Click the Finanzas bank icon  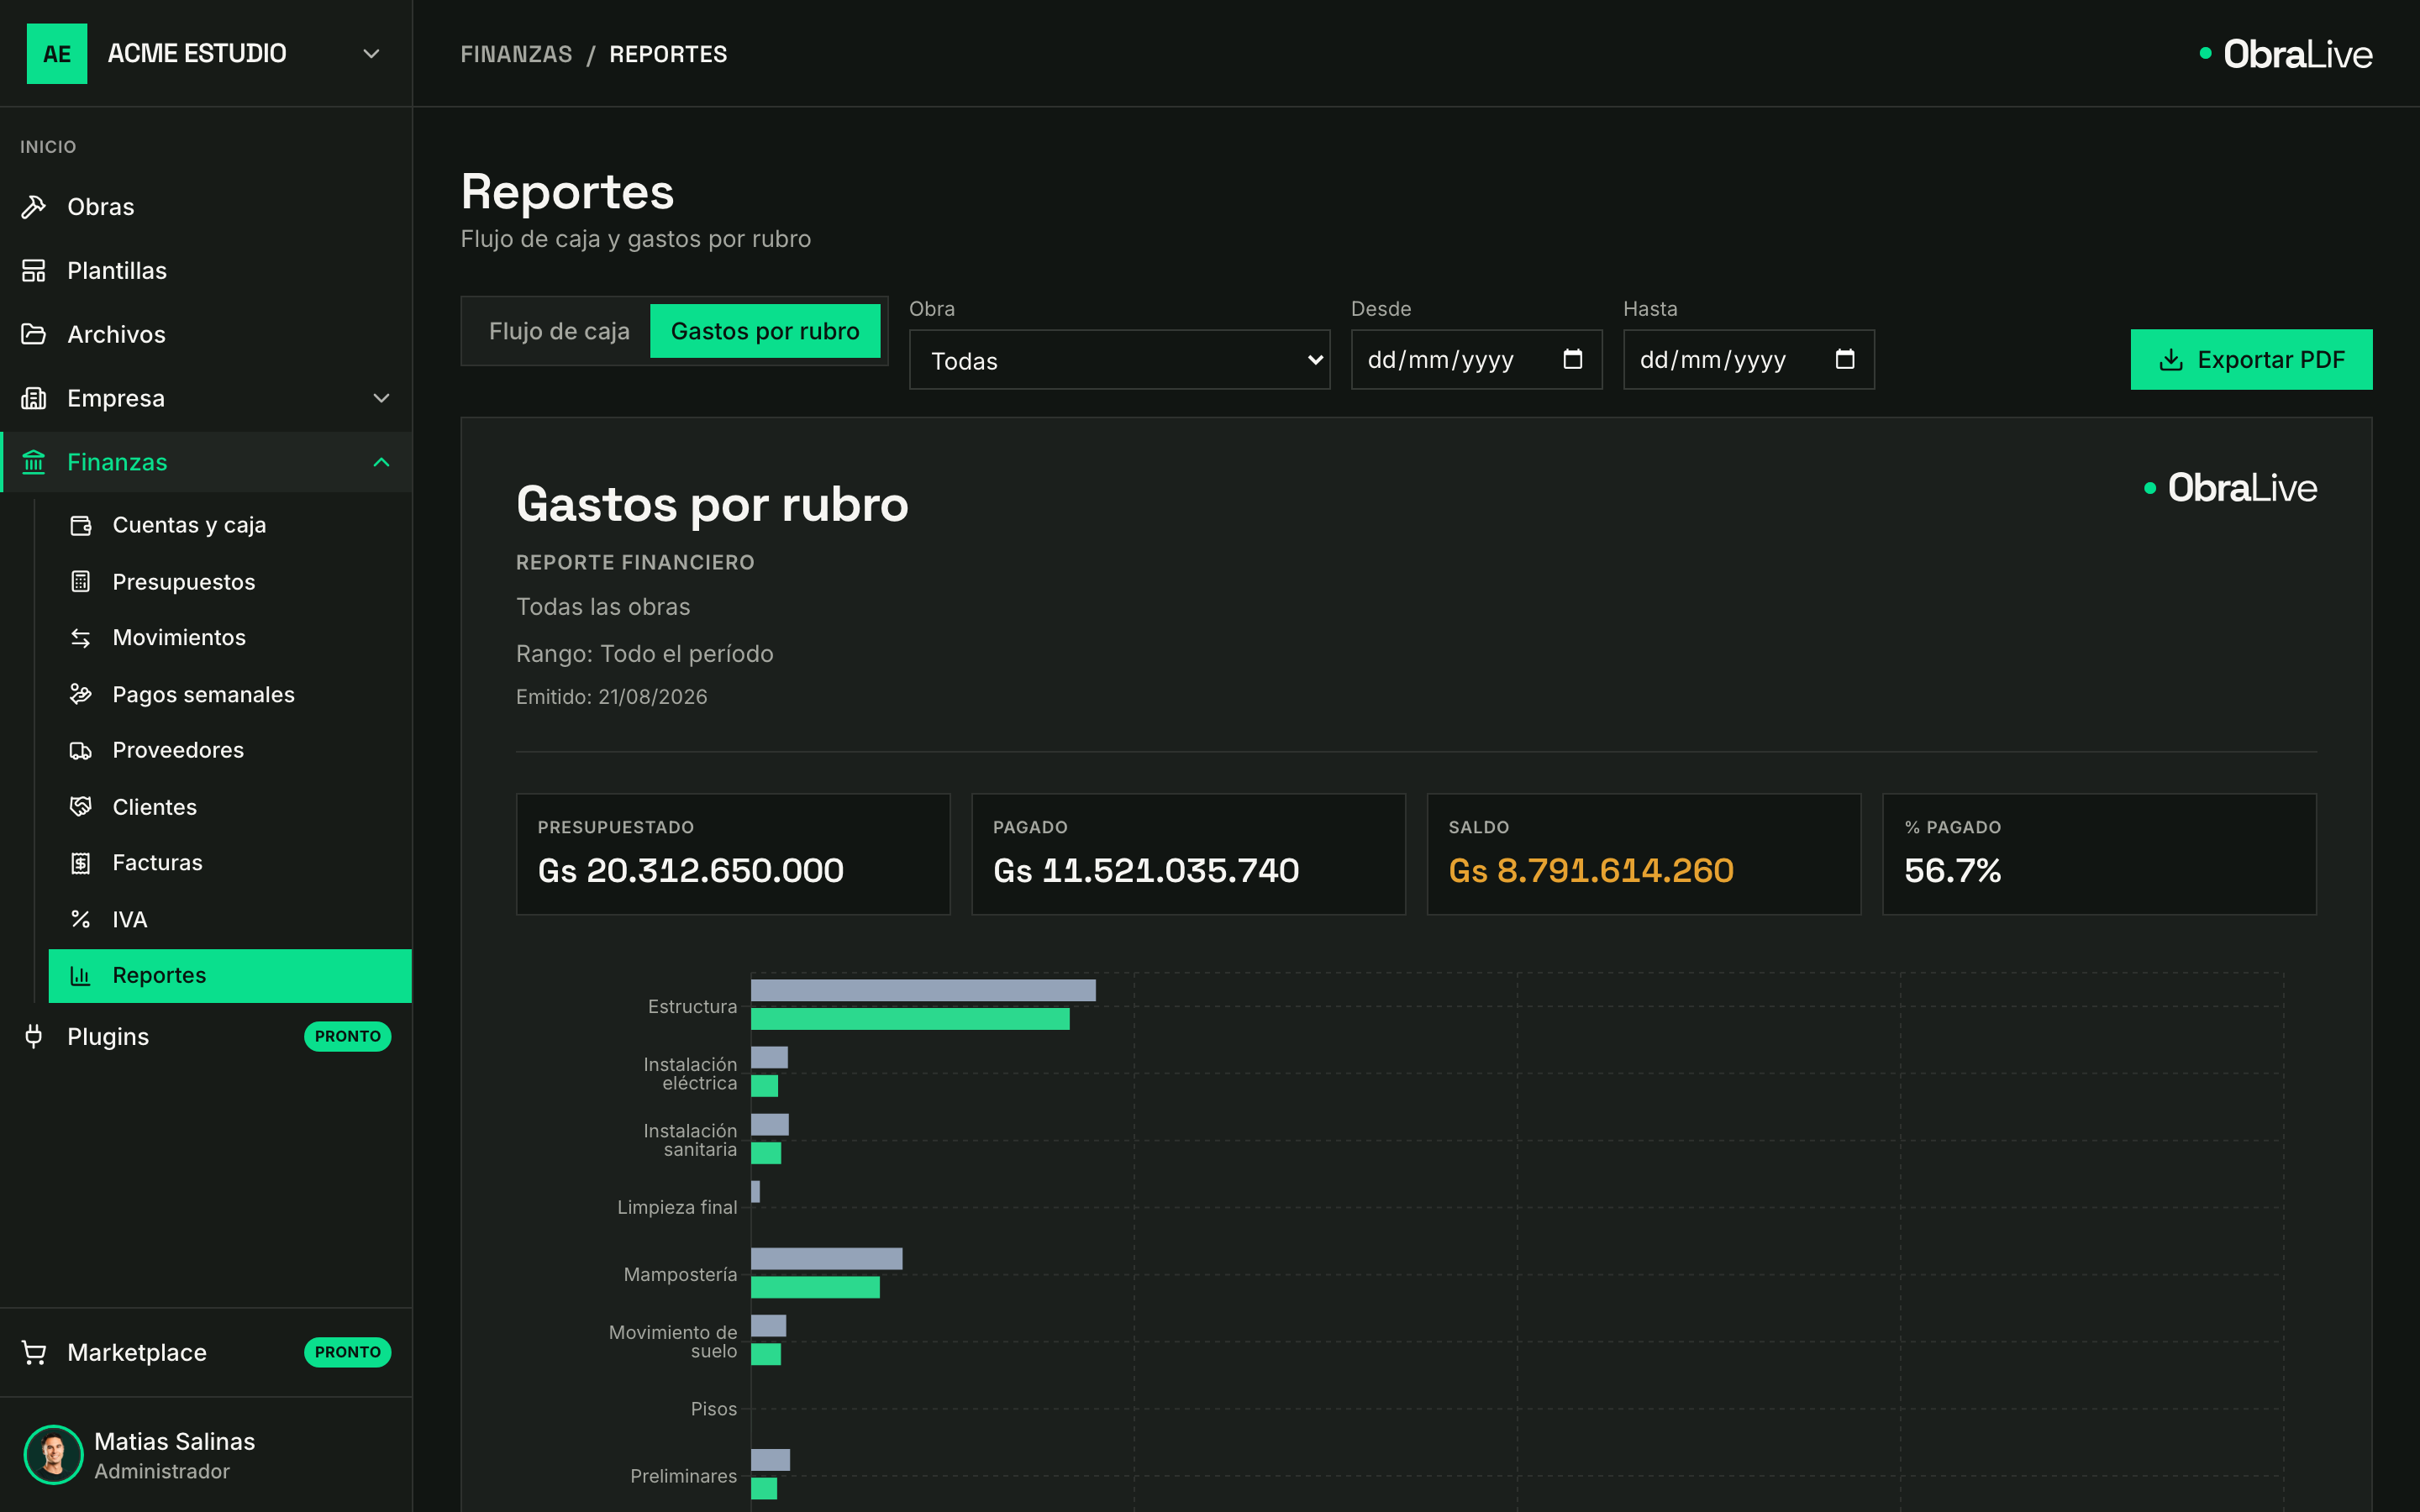point(34,462)
